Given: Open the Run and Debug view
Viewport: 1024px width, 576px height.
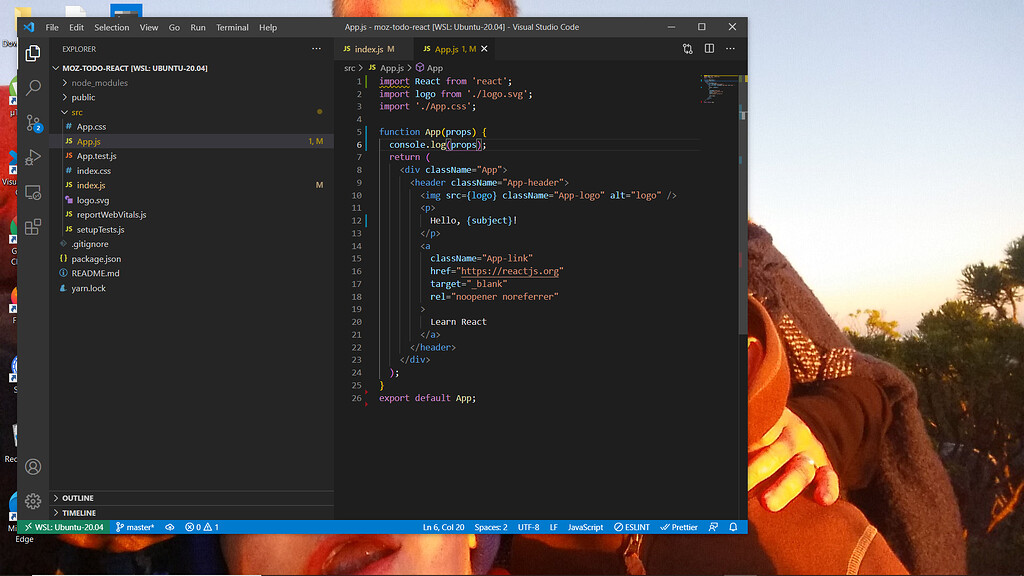Looking at the screenshot, I should [32, 158].
